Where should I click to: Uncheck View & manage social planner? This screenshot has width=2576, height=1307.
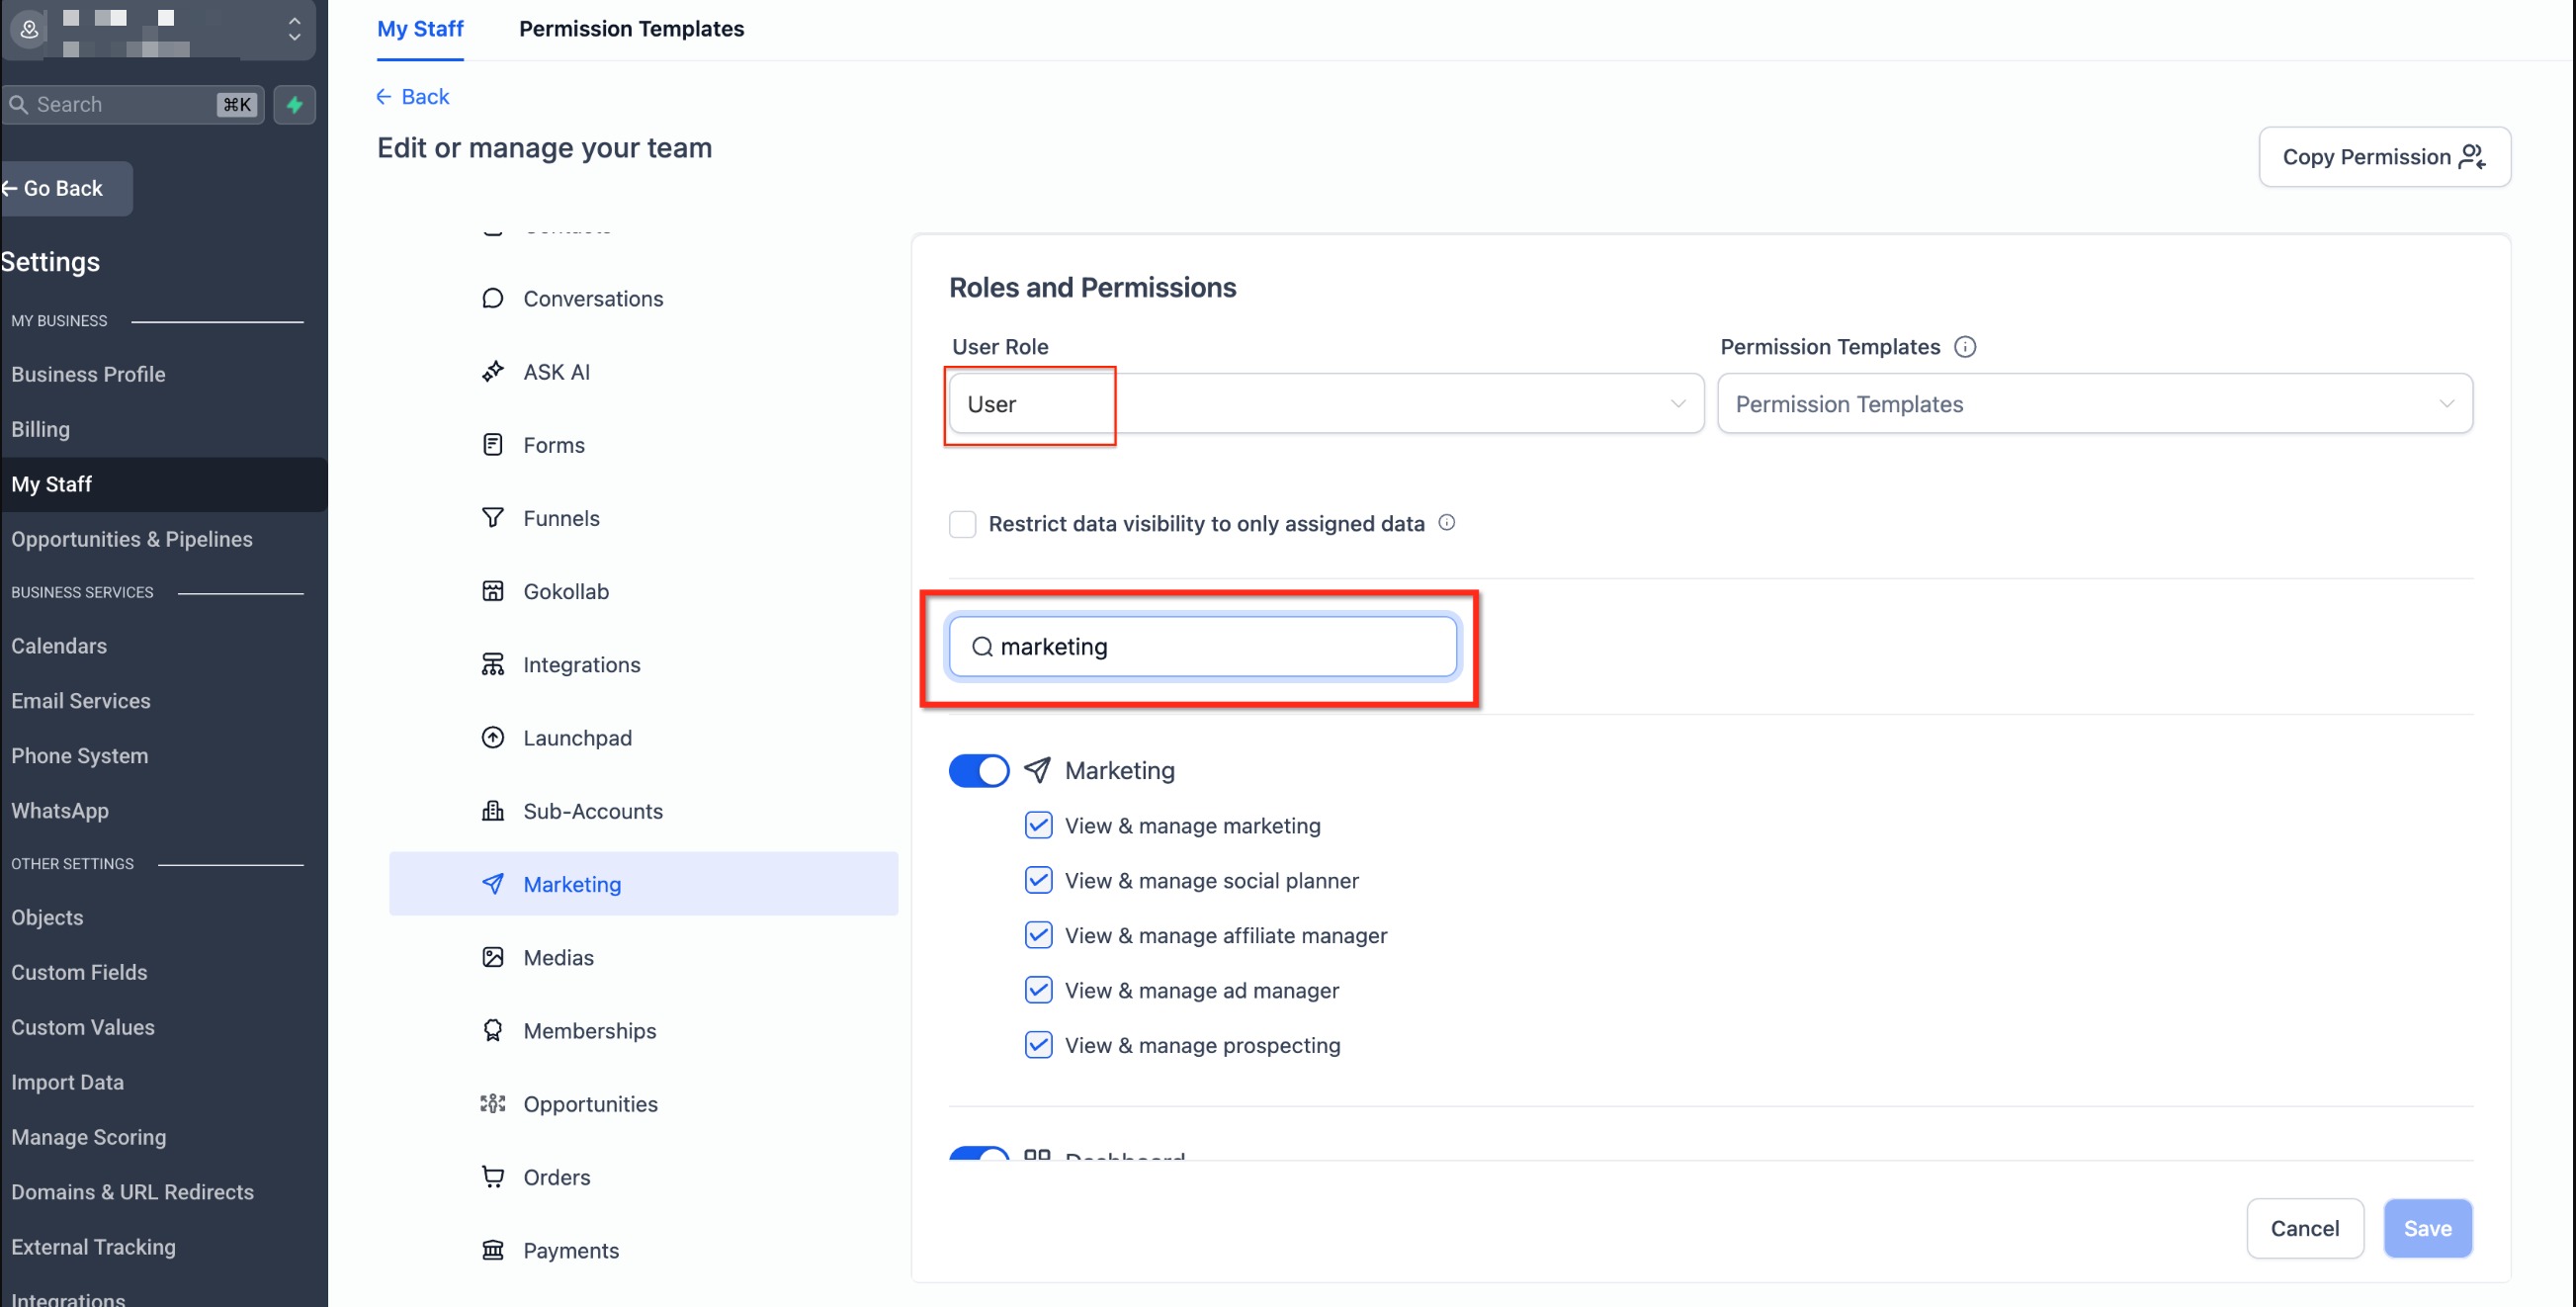point(1038,880)
